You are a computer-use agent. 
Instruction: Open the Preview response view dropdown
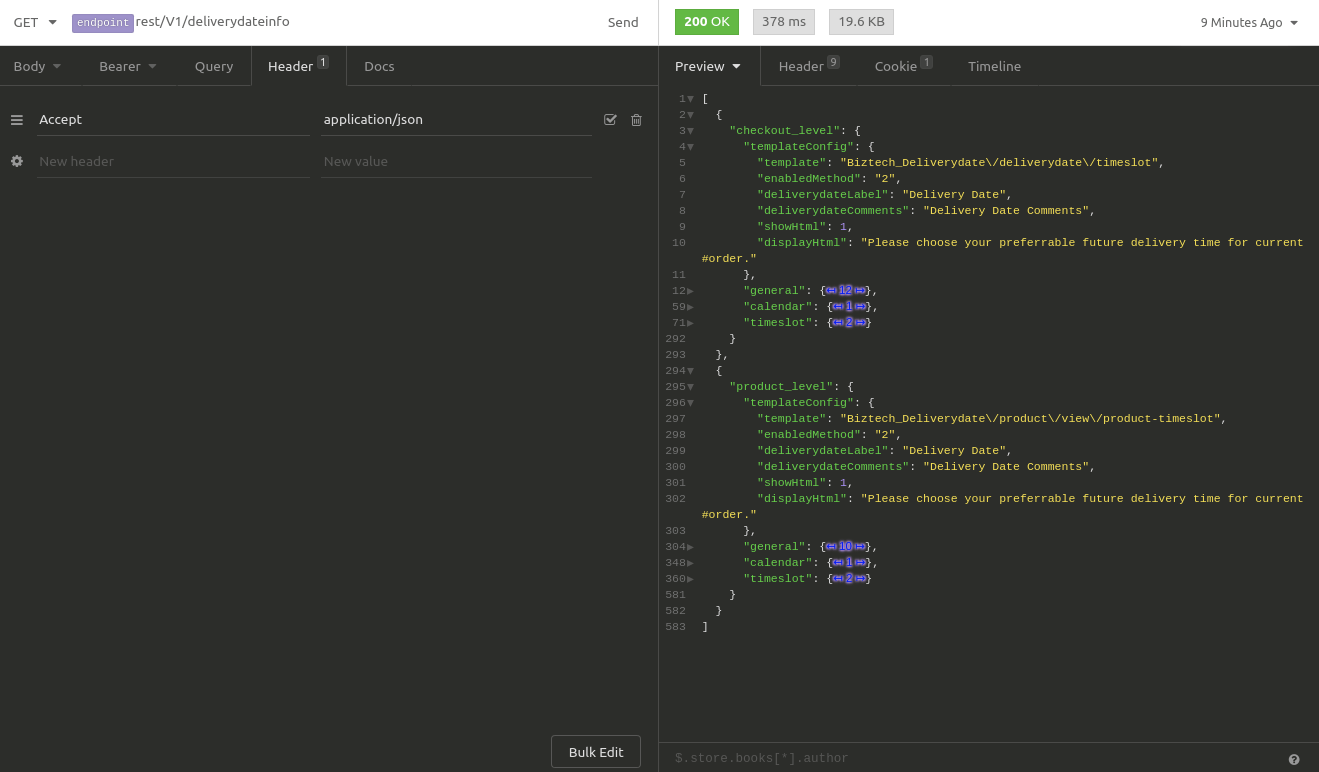click(708, 66)
